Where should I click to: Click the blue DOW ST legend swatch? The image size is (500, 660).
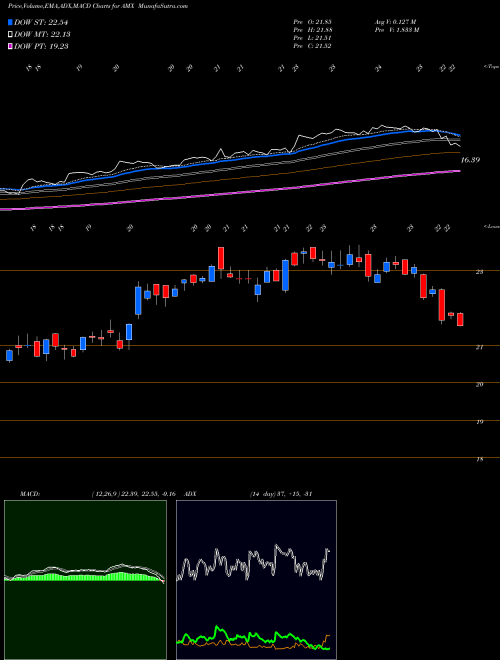tap(10, 22)
